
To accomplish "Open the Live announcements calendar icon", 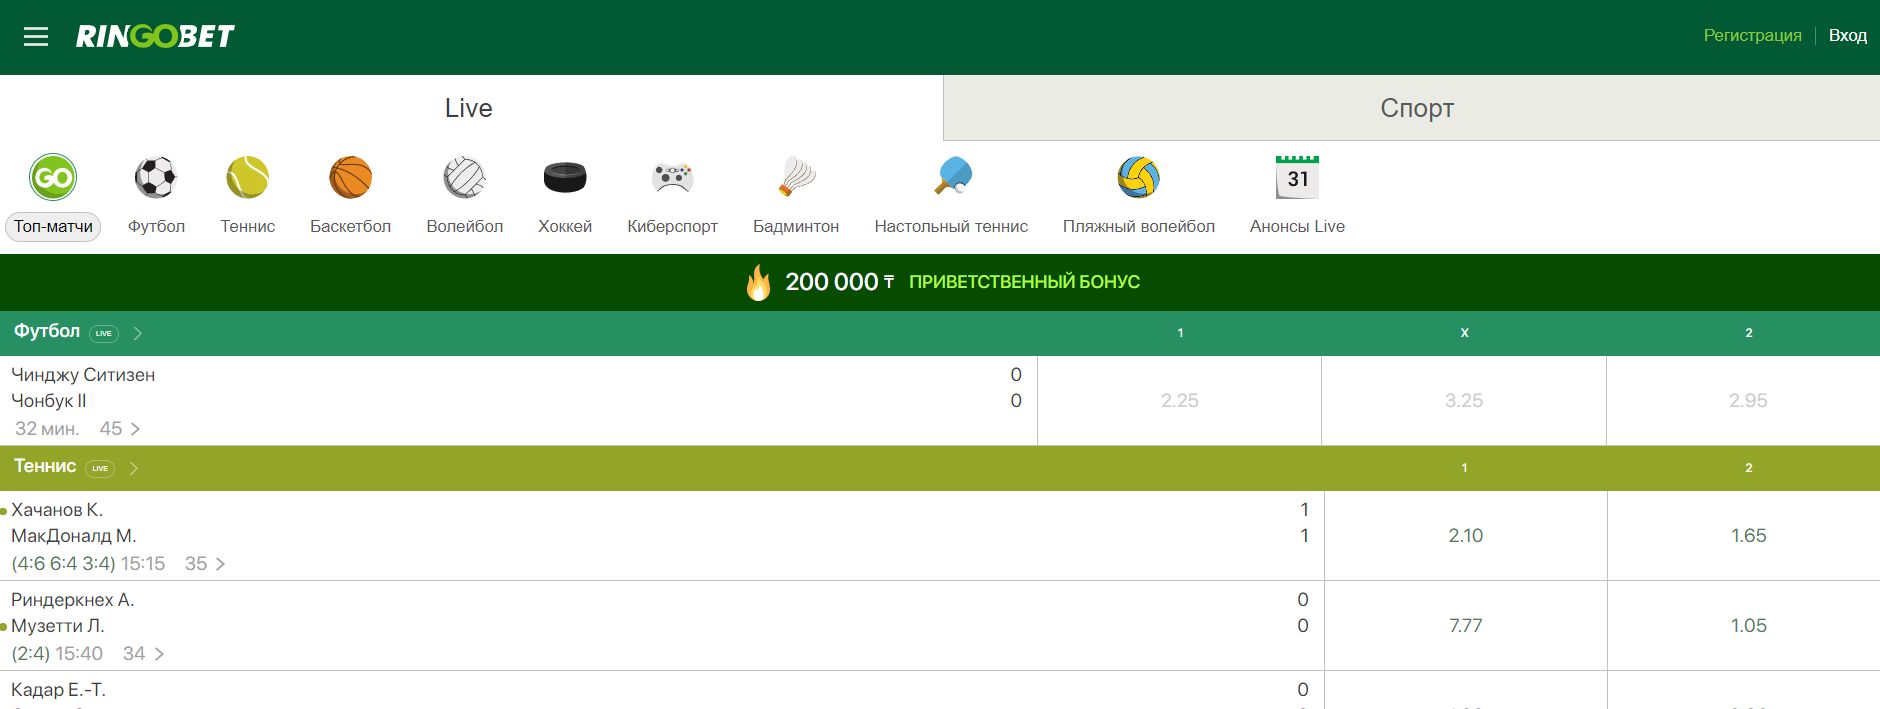I will (x=1297, y=177).
